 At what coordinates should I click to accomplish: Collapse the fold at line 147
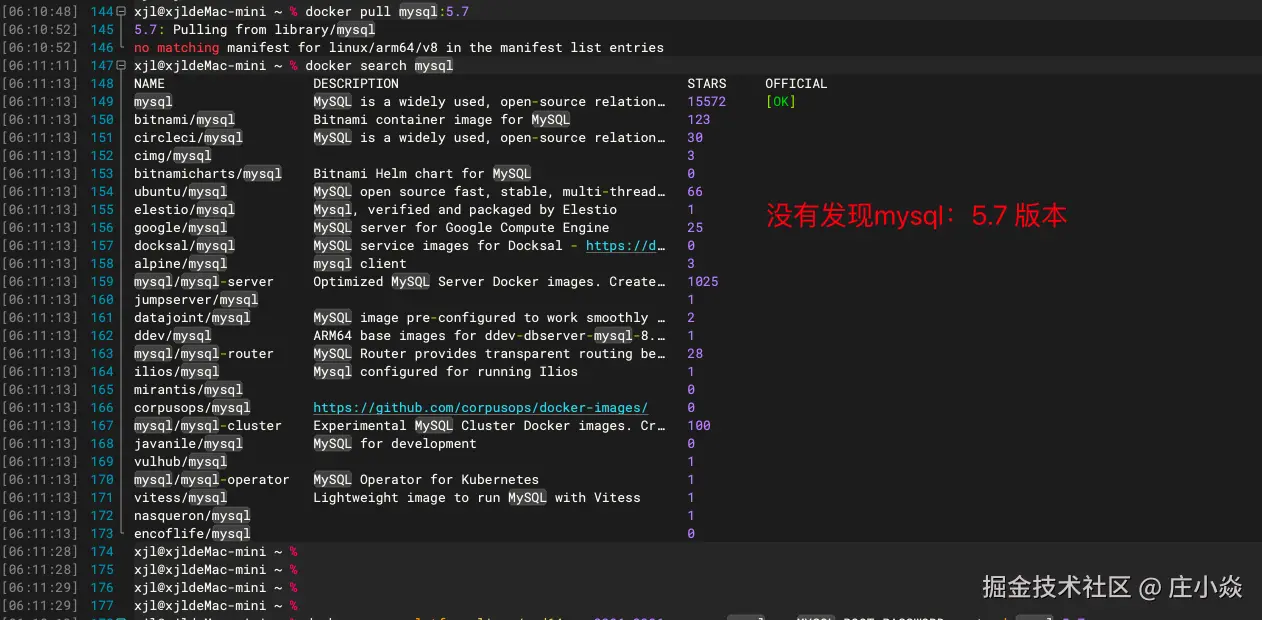121,66
